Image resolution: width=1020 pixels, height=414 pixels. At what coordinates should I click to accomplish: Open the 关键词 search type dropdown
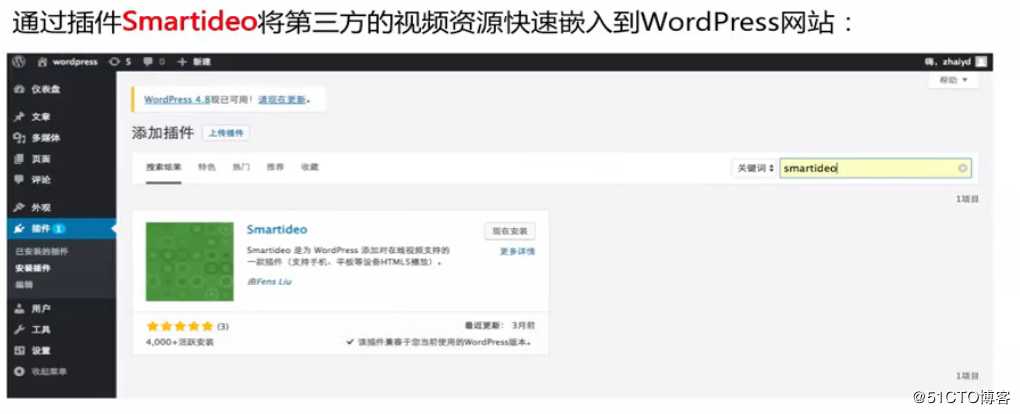tap(755, 168)
